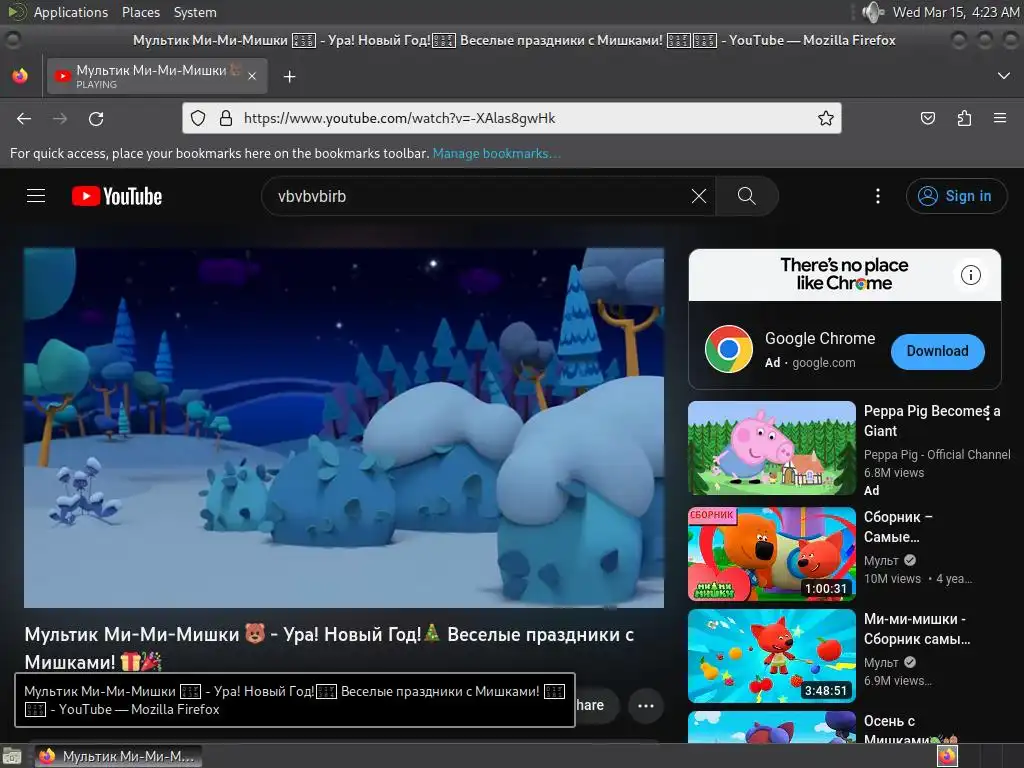
Task: Open 3:48:51 Ми-ми-мишки compilation thumbnail
Action: 771,656
